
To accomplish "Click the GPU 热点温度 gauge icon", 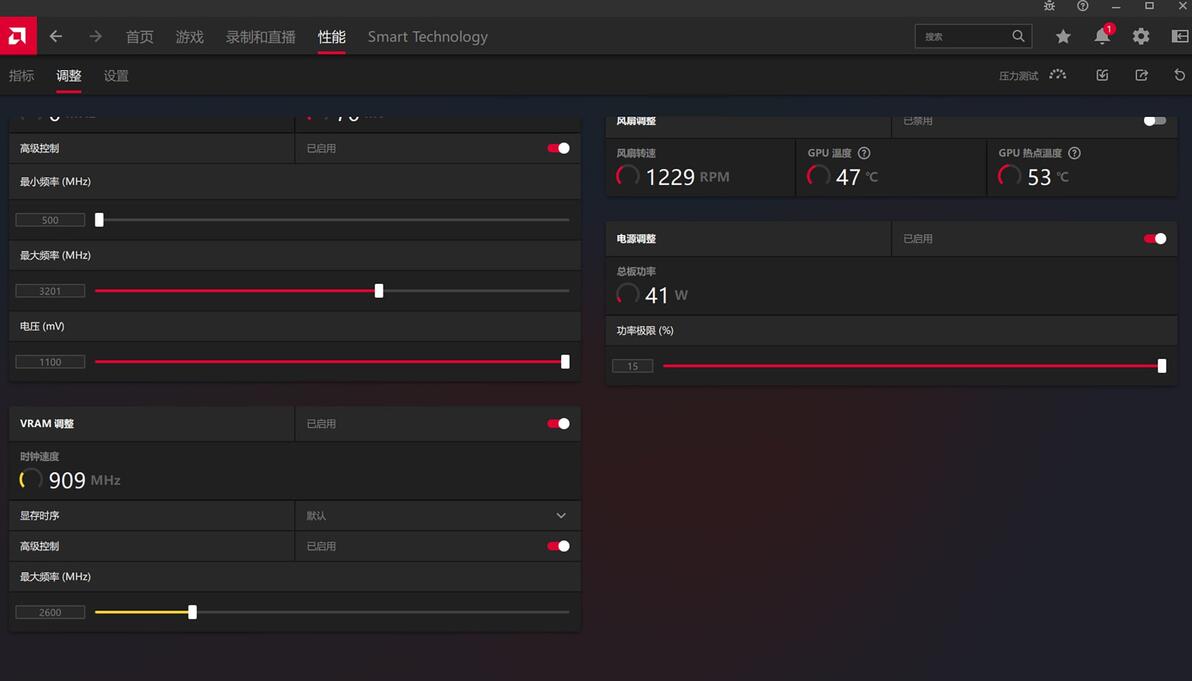I will (x=1009, y=176).
